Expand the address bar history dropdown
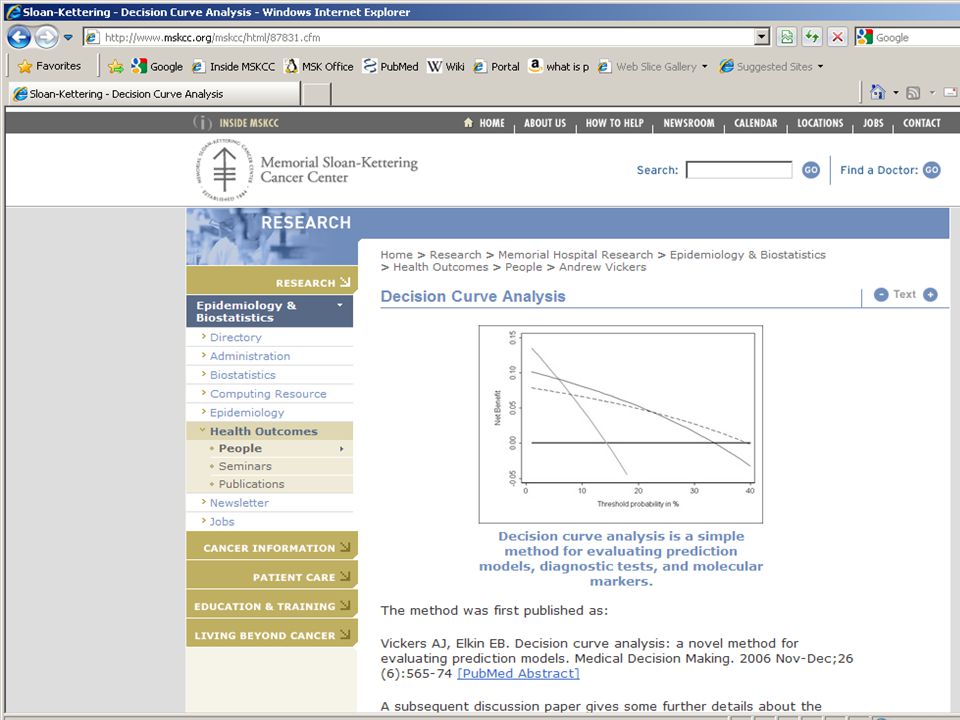Screen dimensions: 960x720 tap(762, 37)
